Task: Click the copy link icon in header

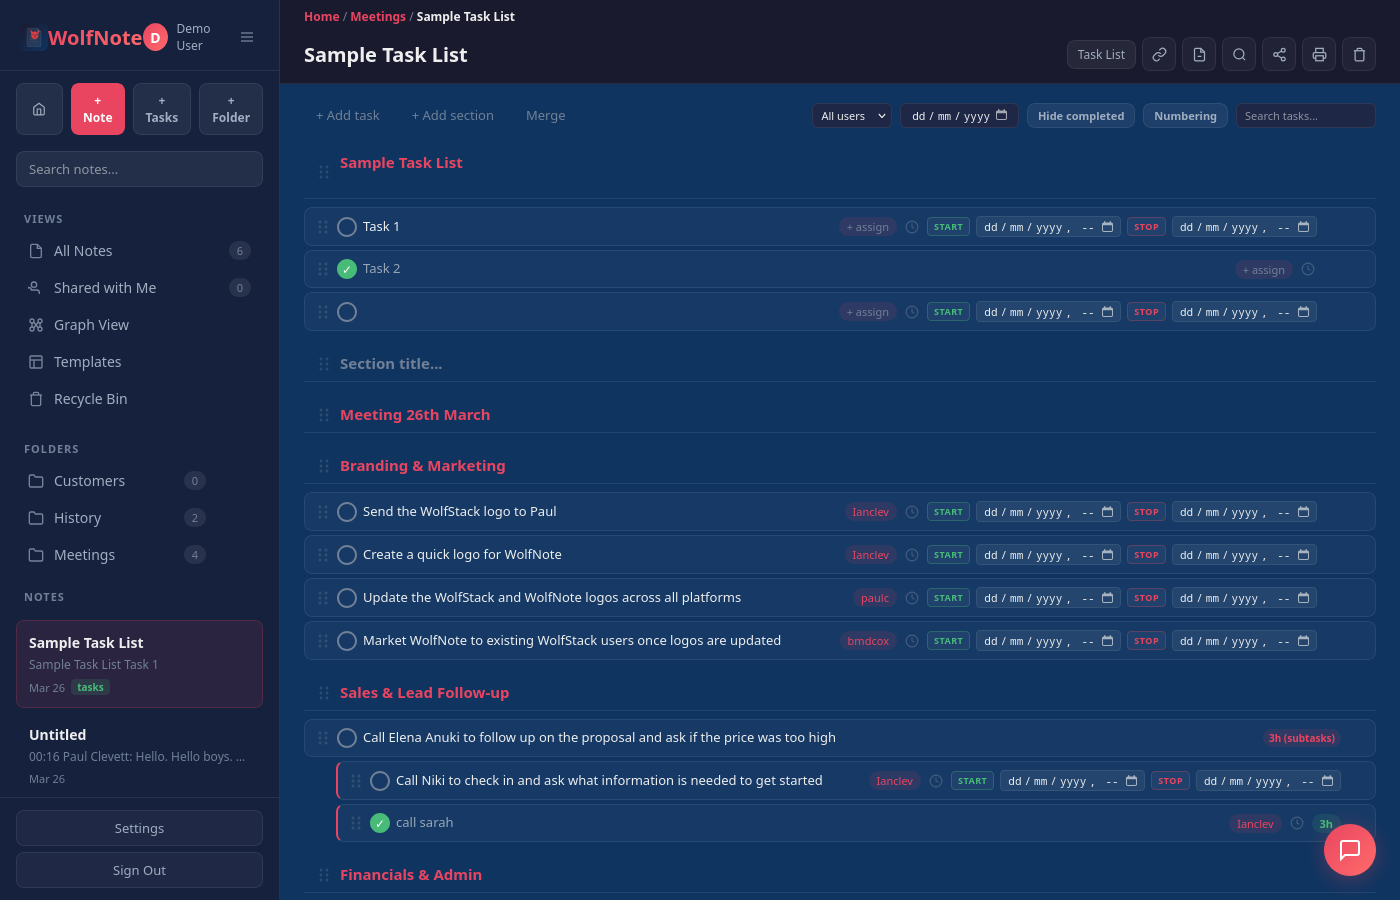Action: 1159,55
